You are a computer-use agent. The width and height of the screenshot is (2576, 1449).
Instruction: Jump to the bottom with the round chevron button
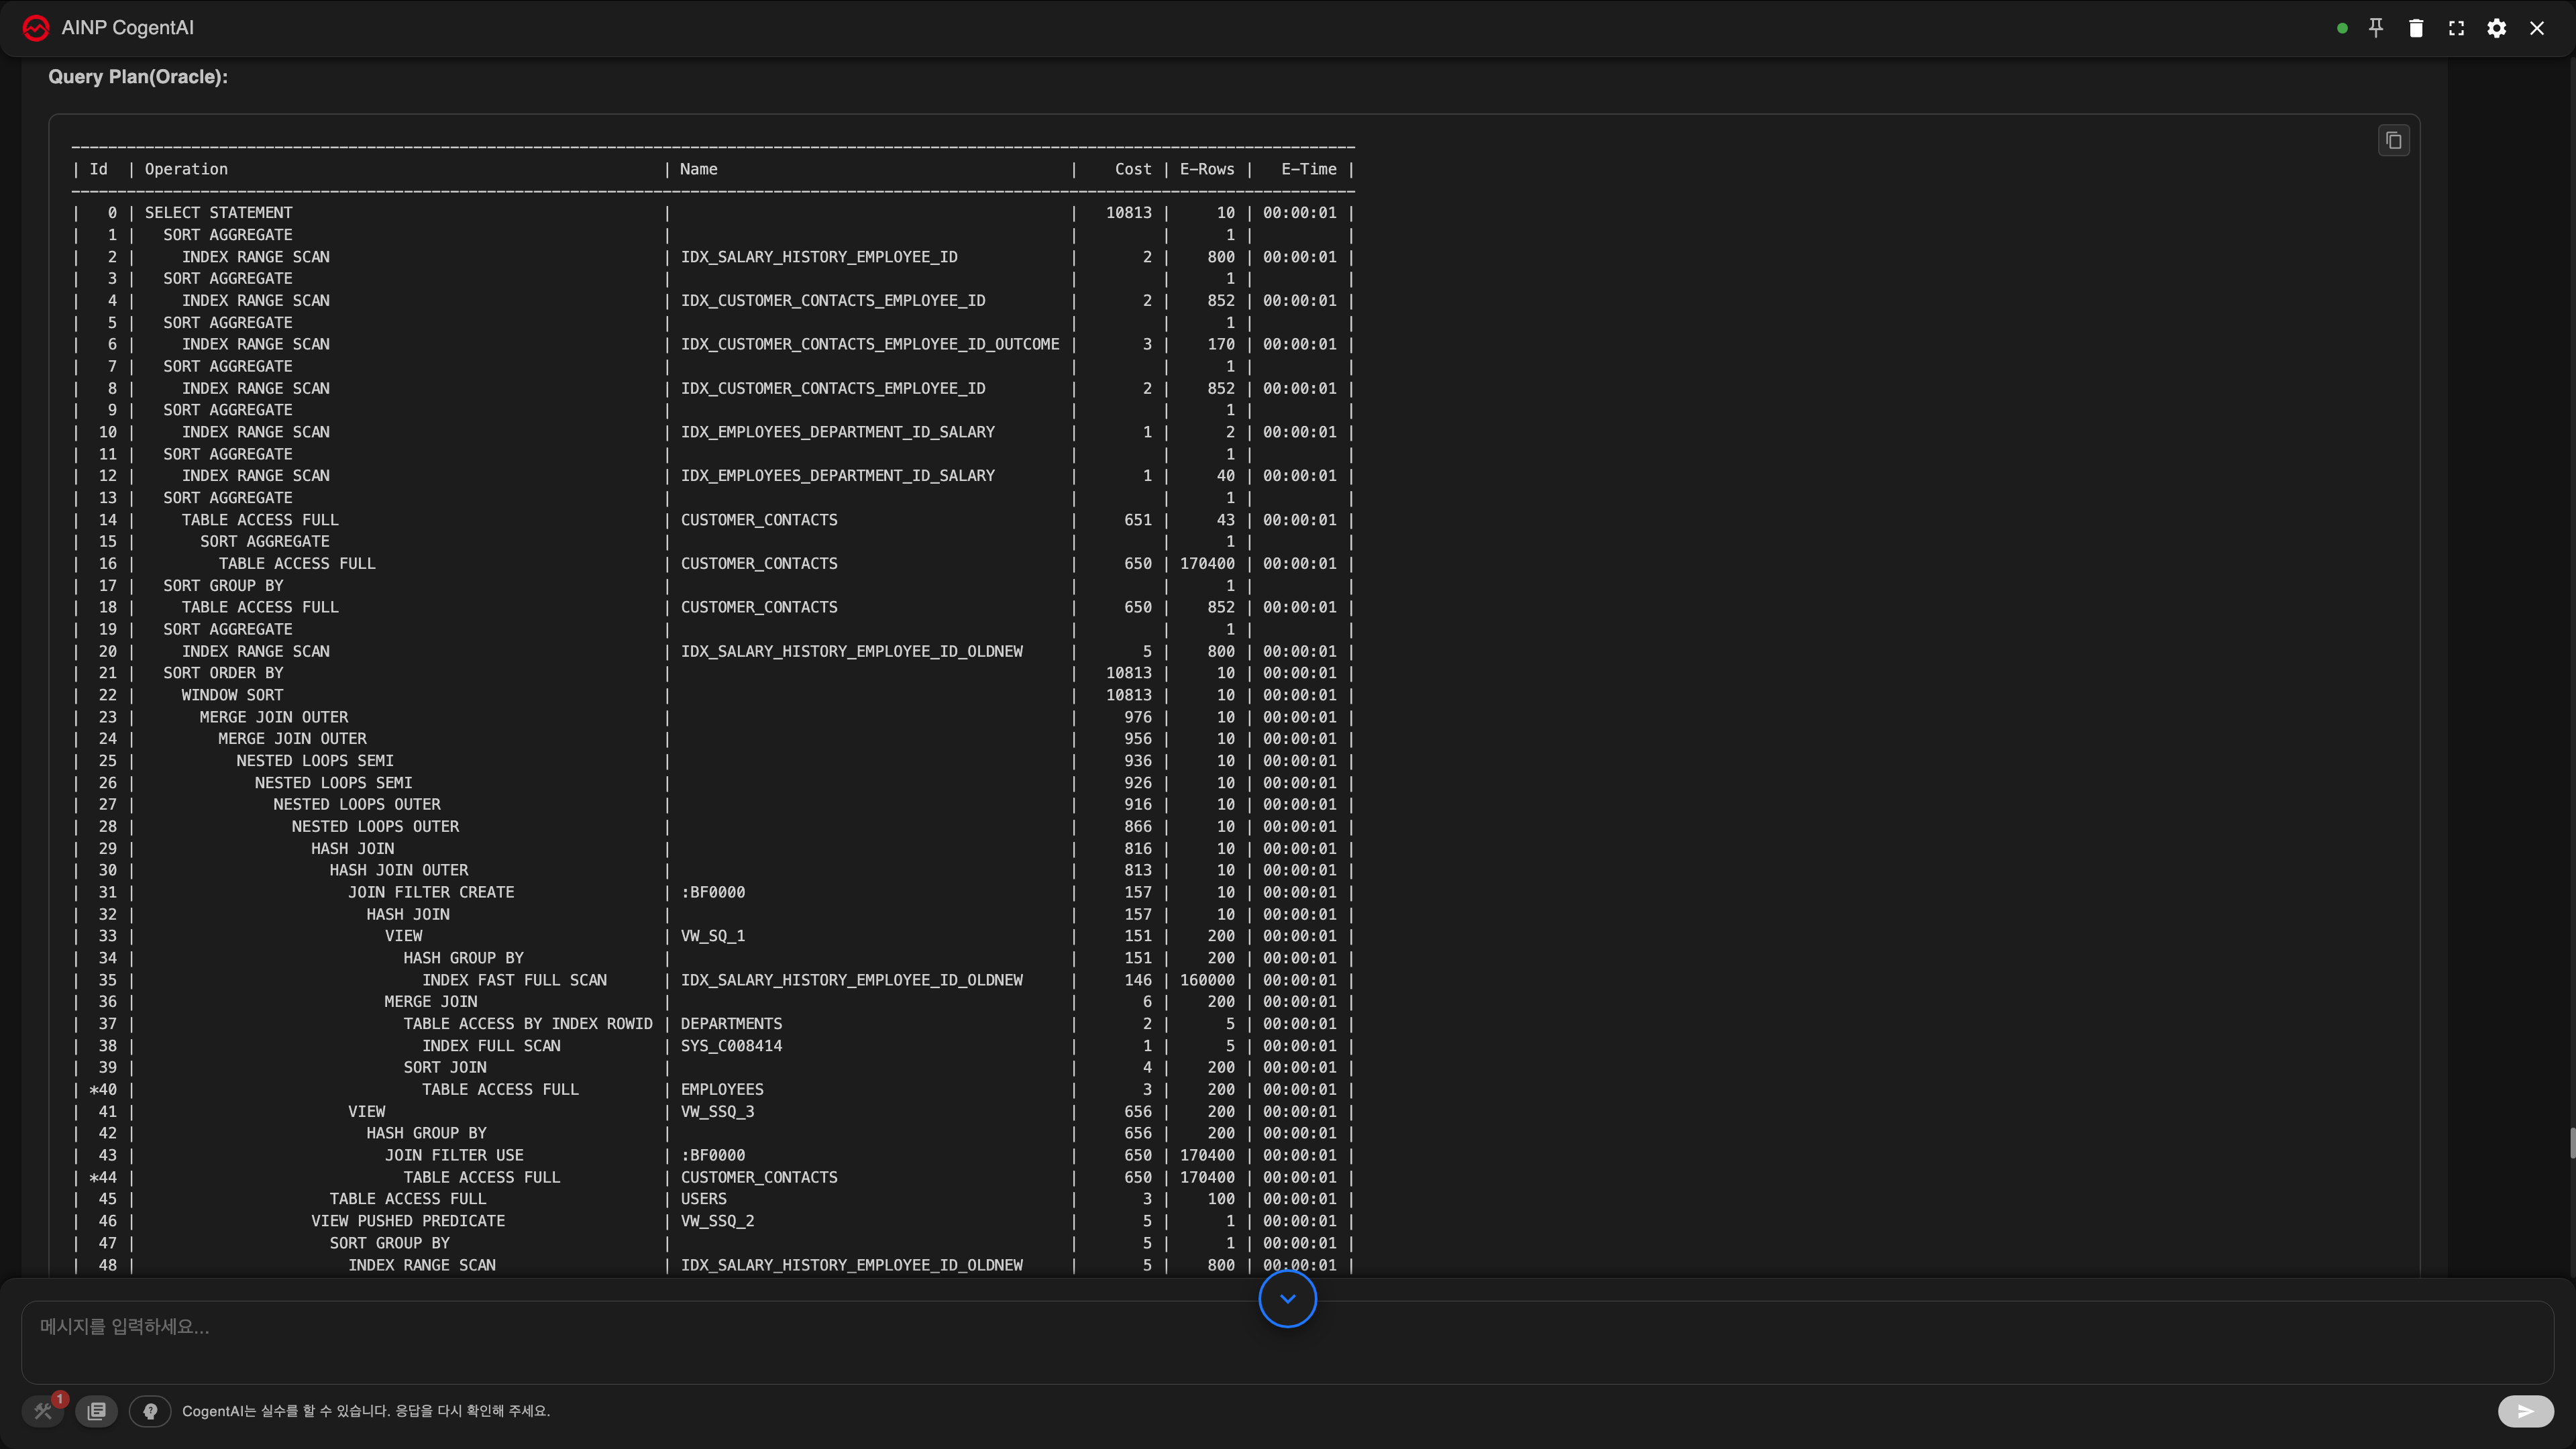tap(1287, 1298)
